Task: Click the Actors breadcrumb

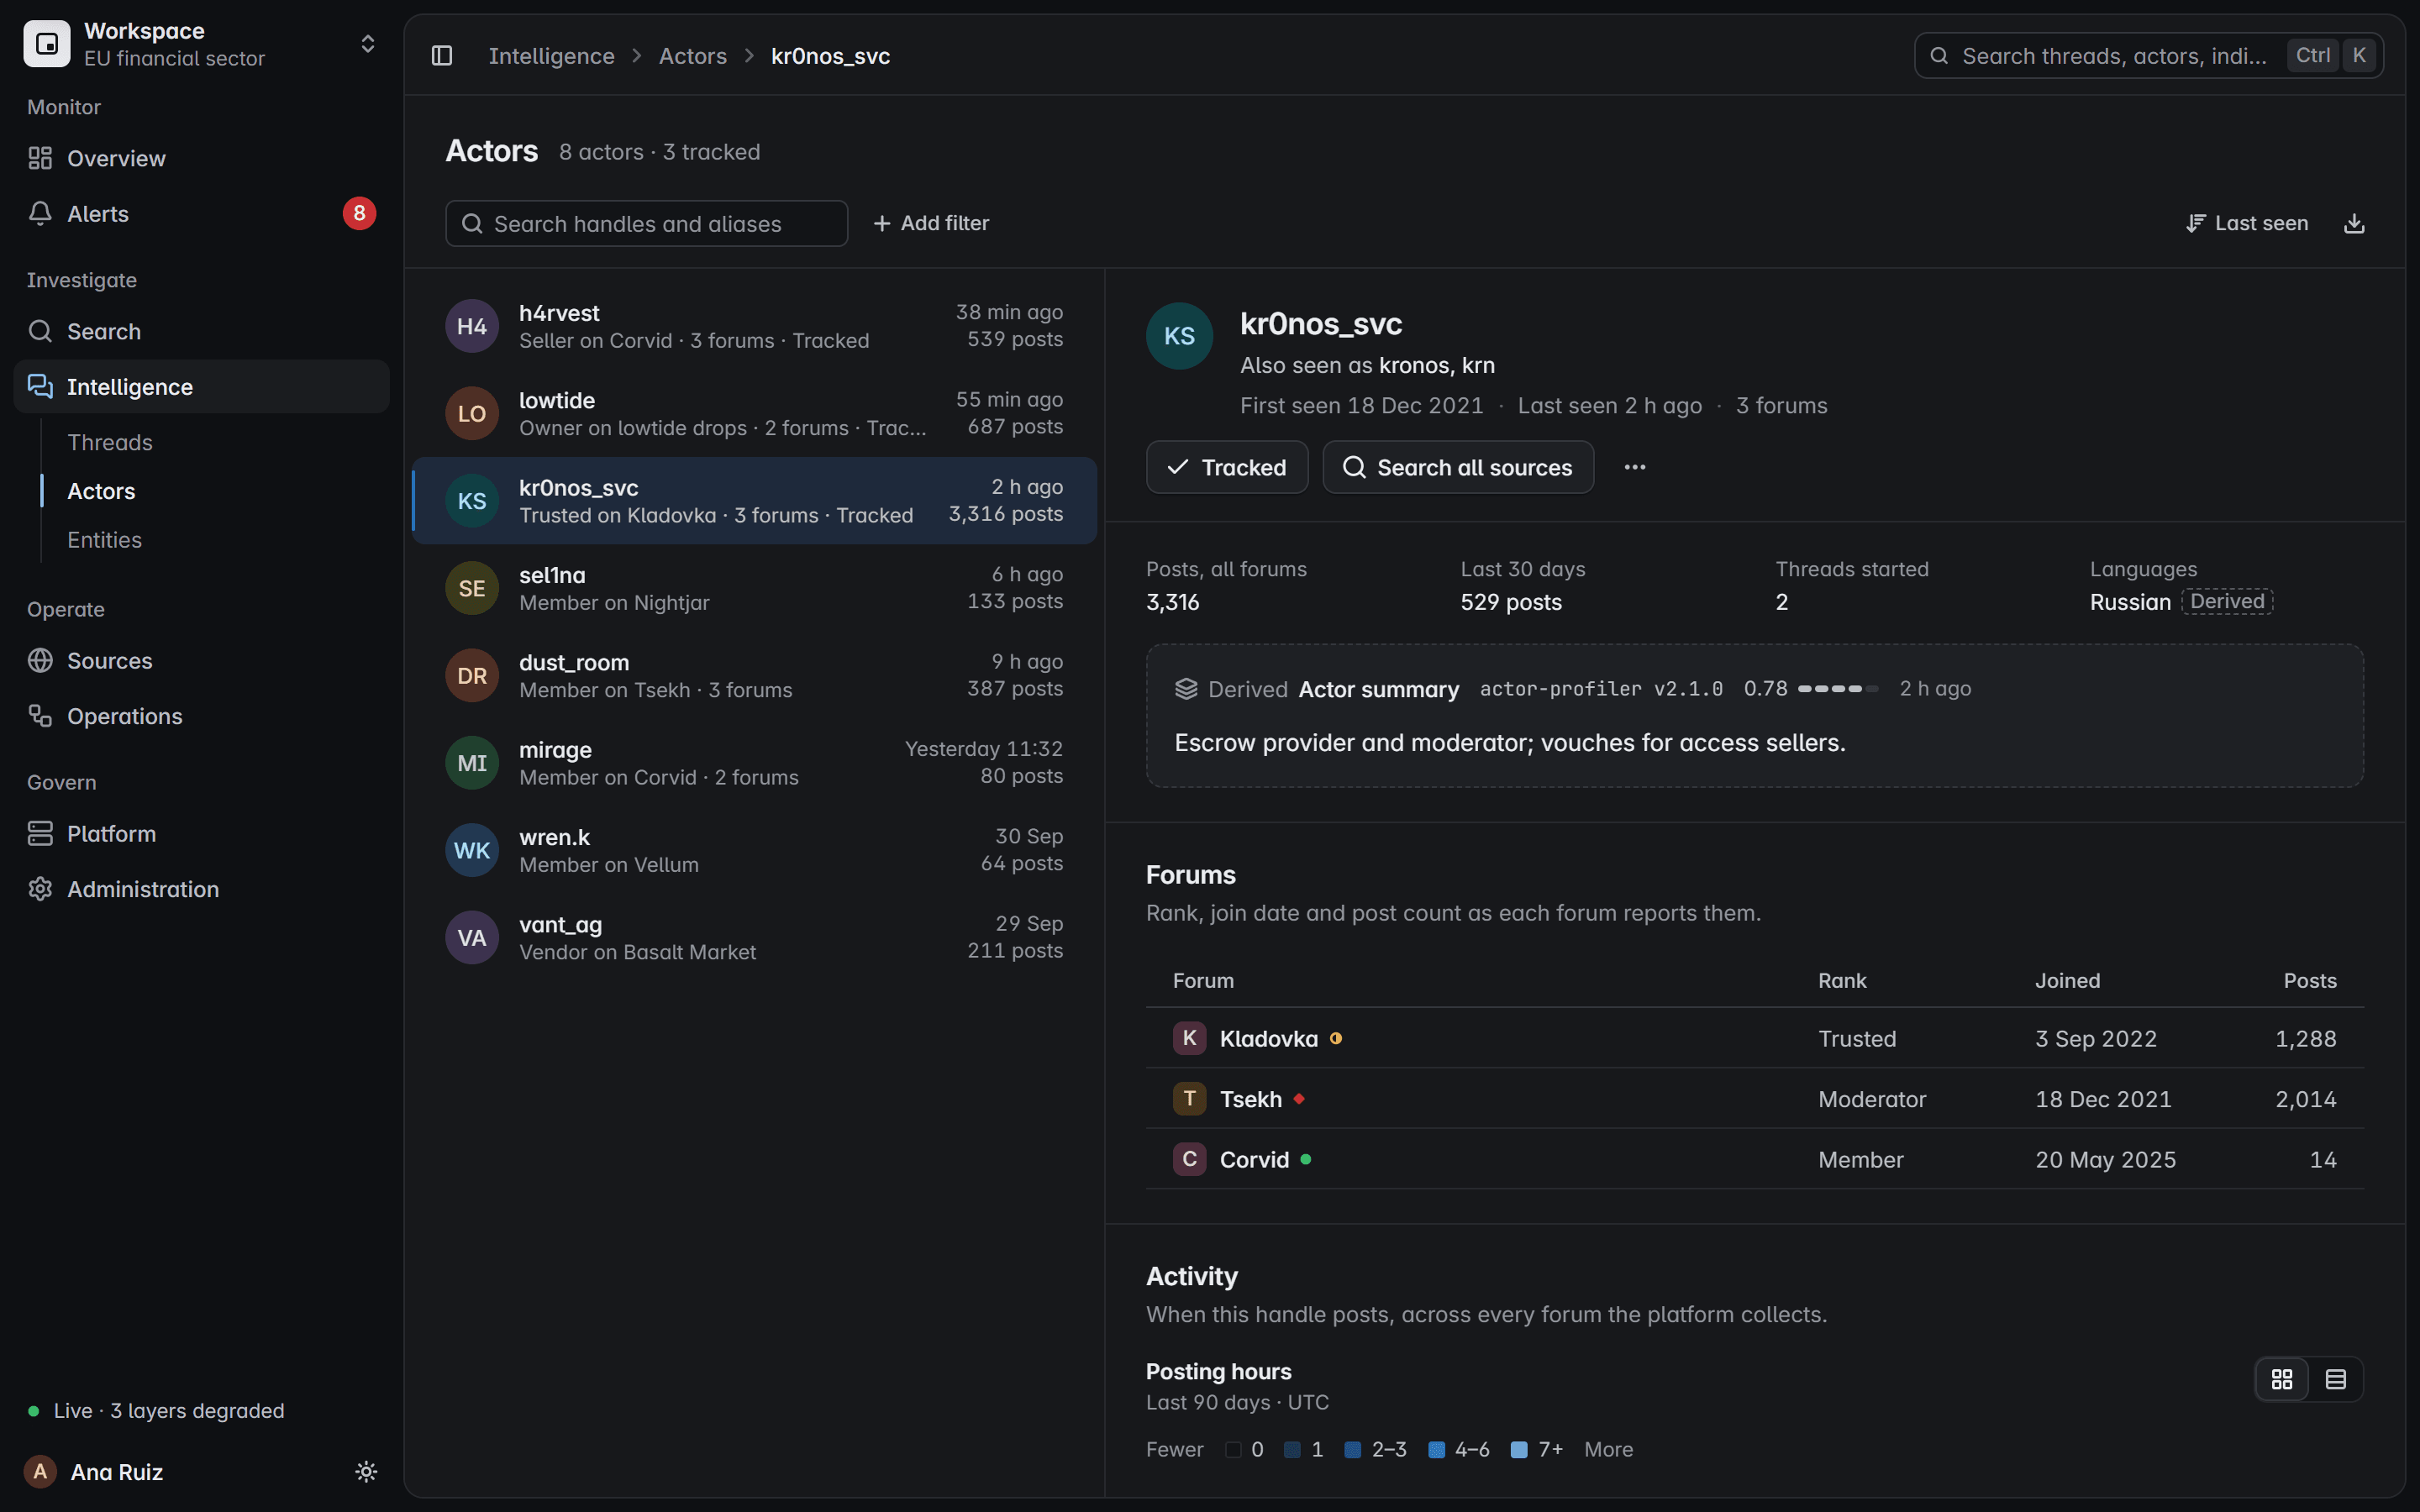Action: tap(693, 56)
